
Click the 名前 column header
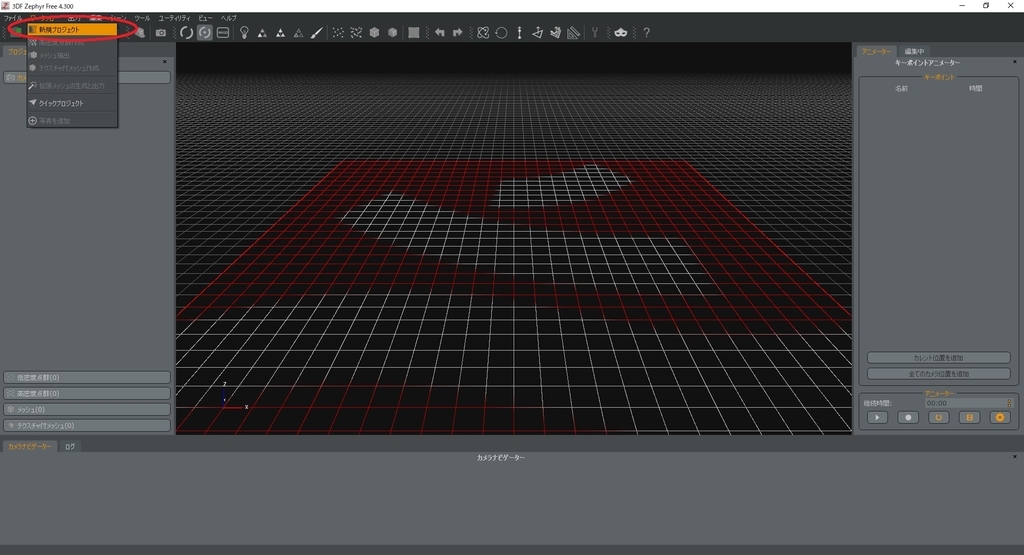click(901, 88)
